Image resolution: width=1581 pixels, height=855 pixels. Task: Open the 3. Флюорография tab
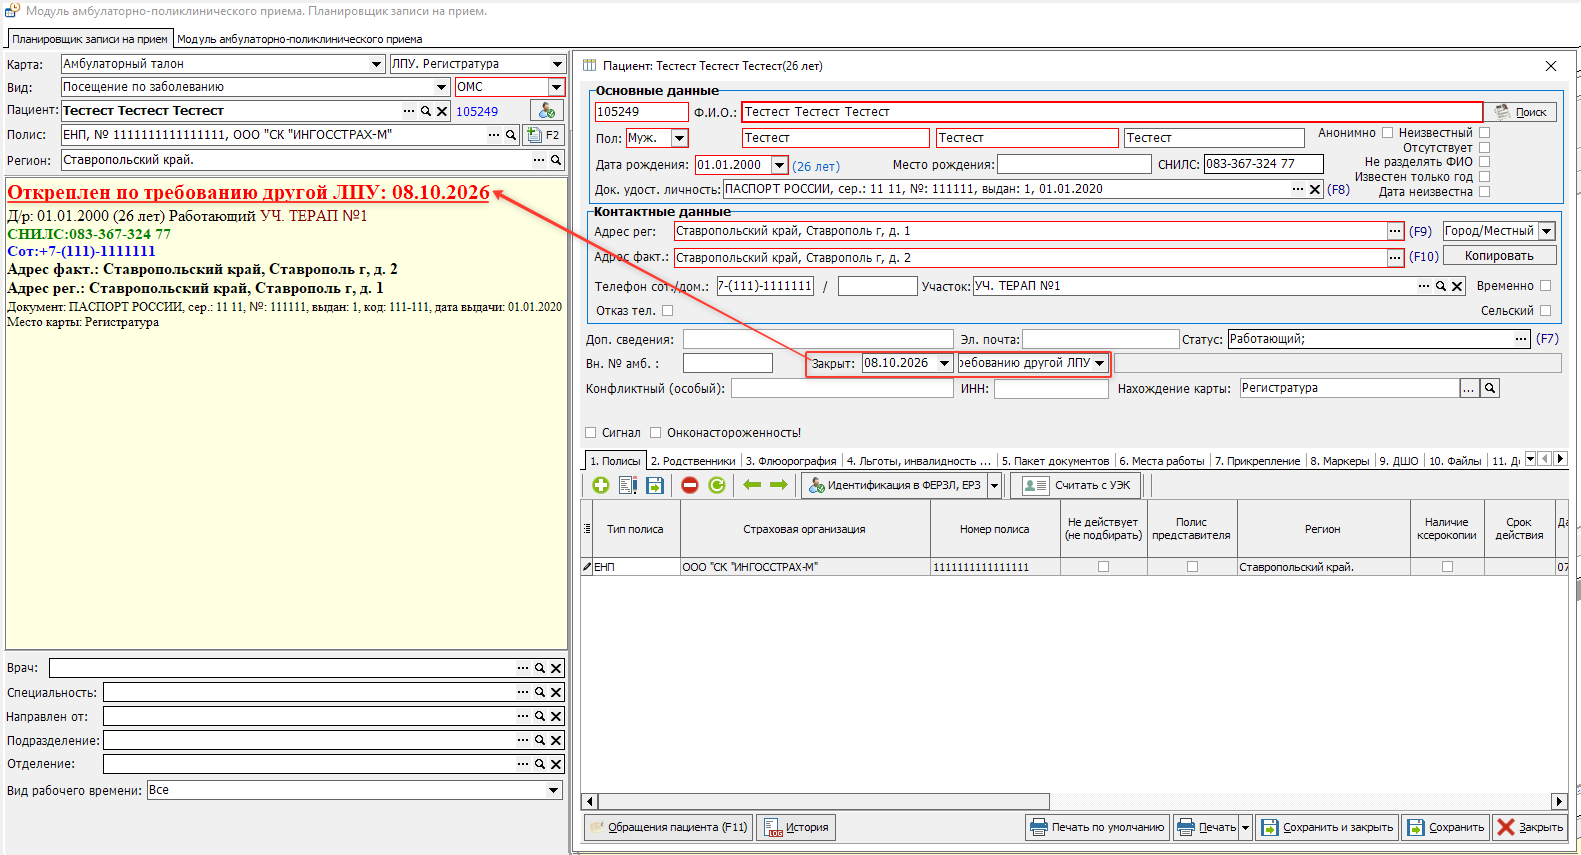point(791,461)
